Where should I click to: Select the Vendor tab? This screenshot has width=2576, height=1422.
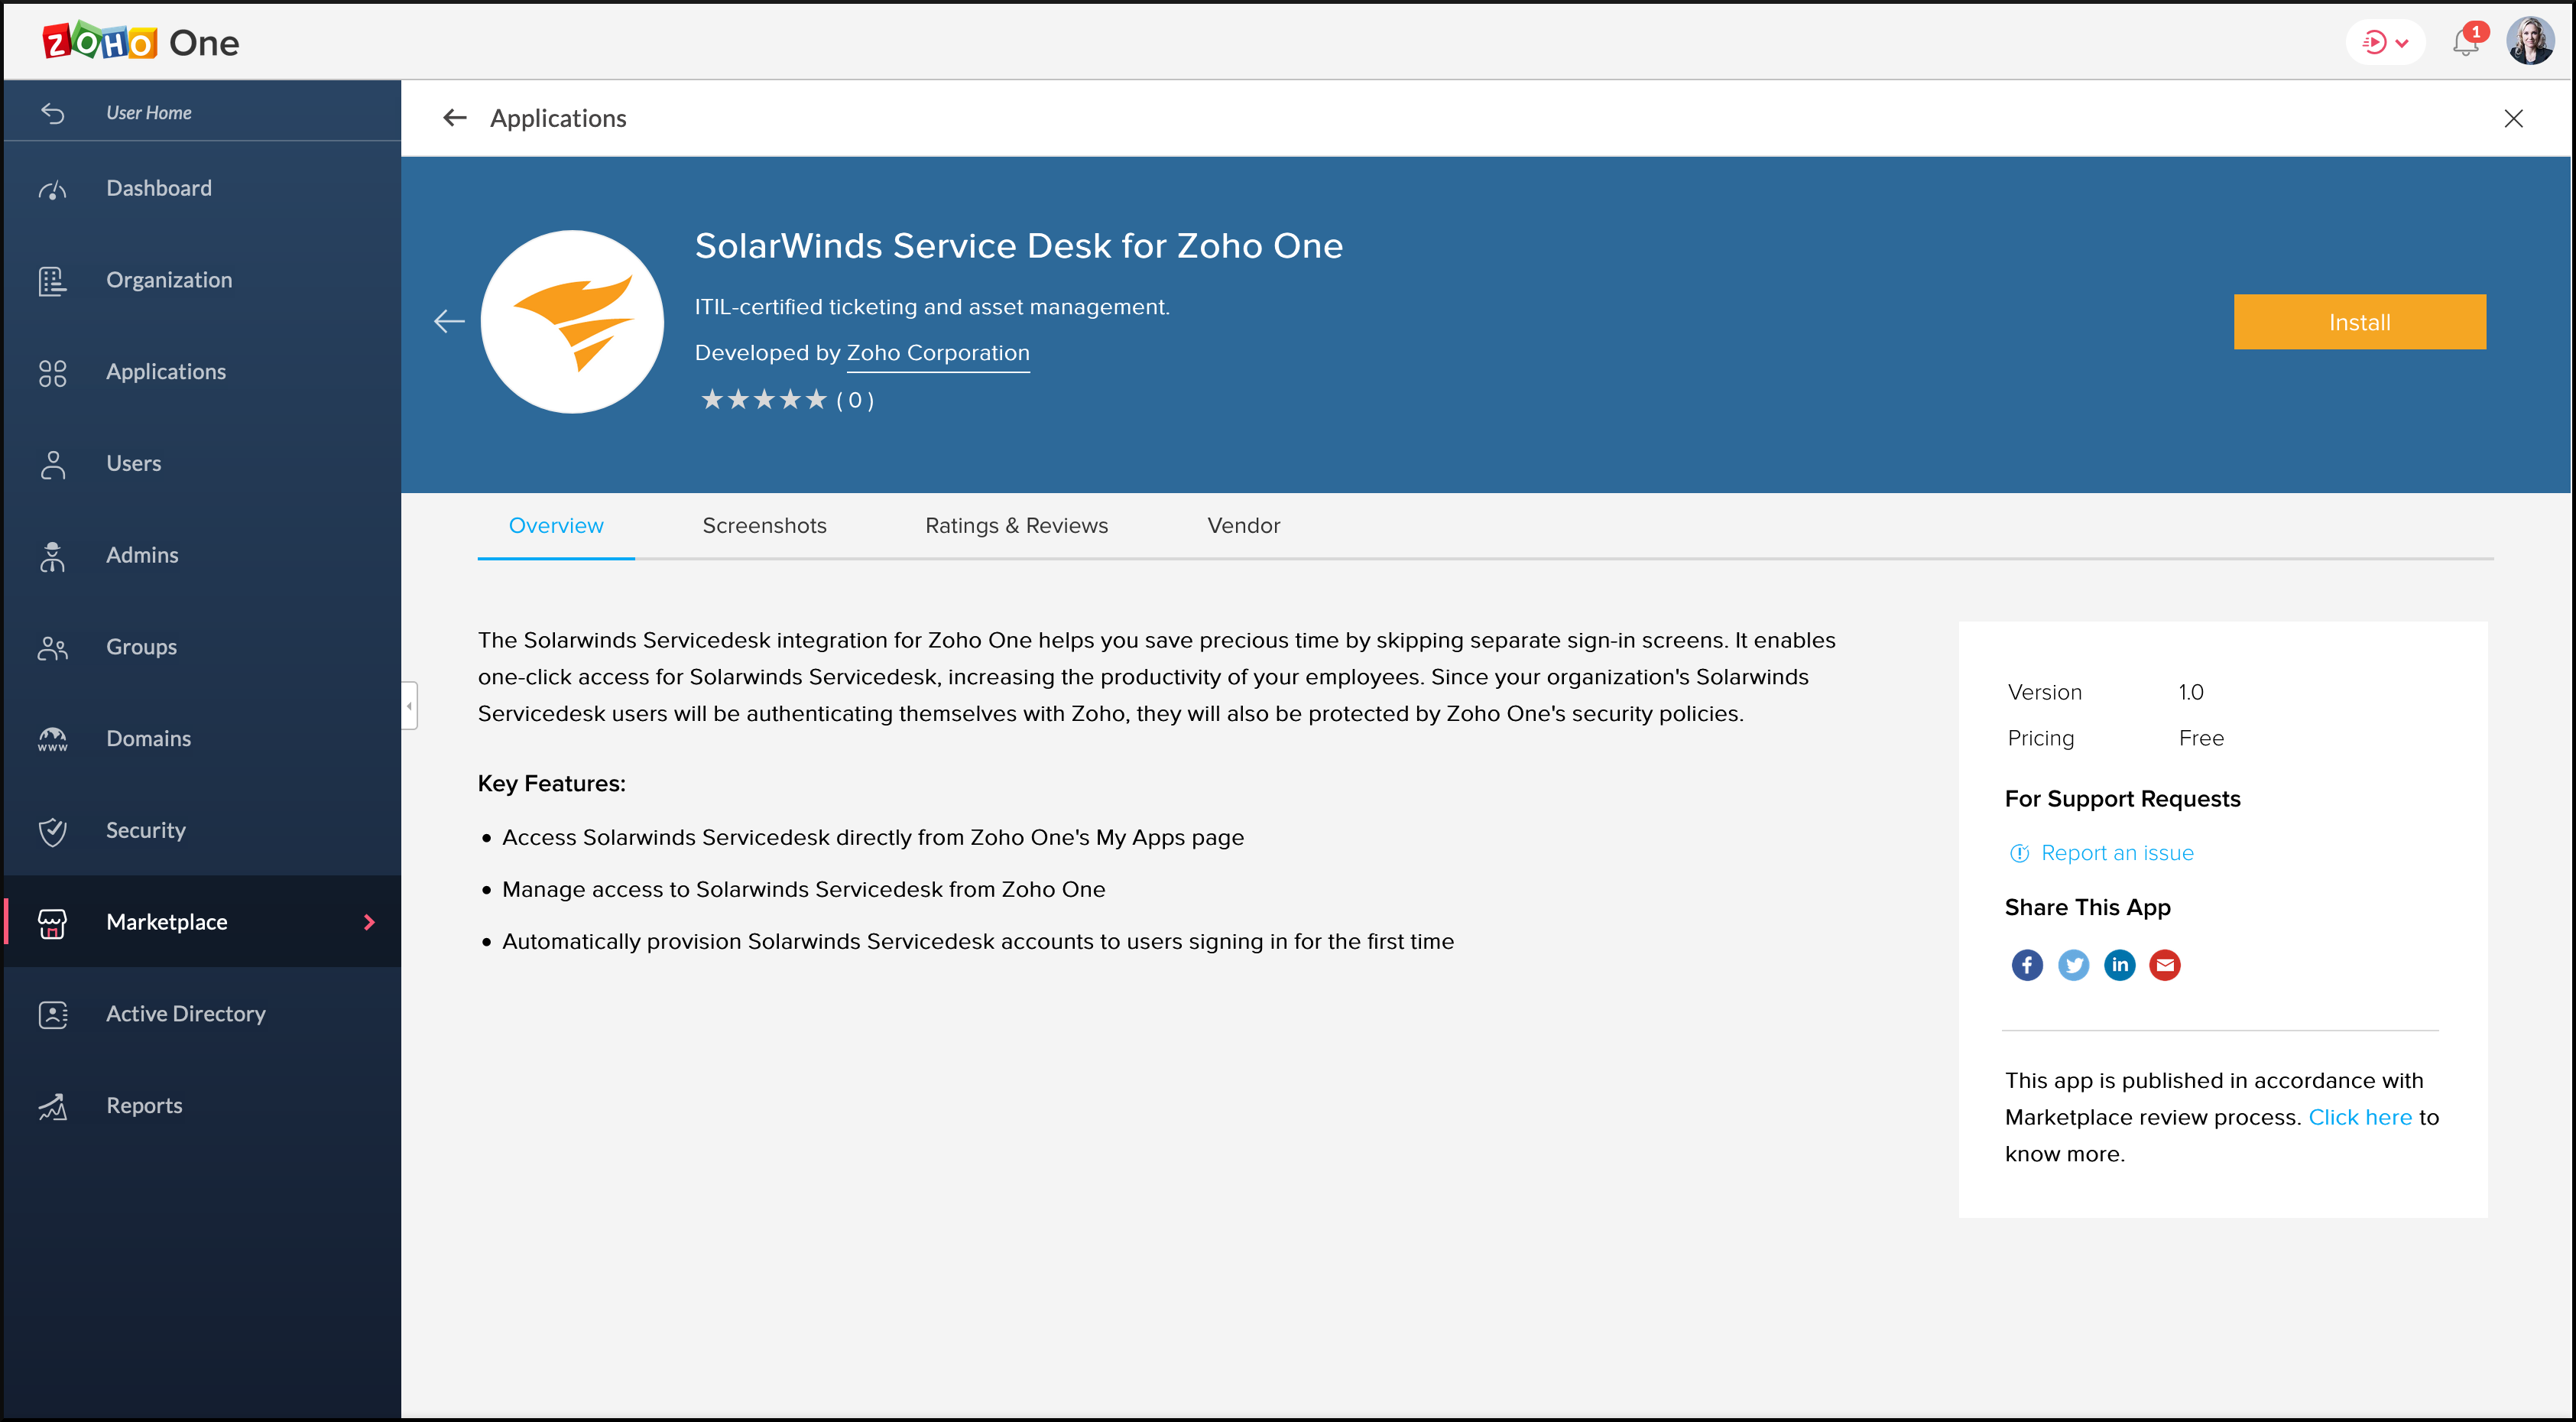pos(1243,525)
